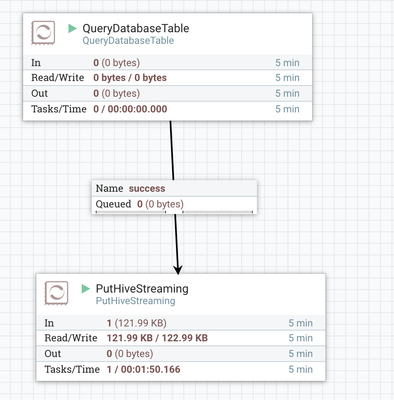Select the QueryDatabaseTable processor title
Viewport: 394px width, 400px height.
[x=136, y=29]
